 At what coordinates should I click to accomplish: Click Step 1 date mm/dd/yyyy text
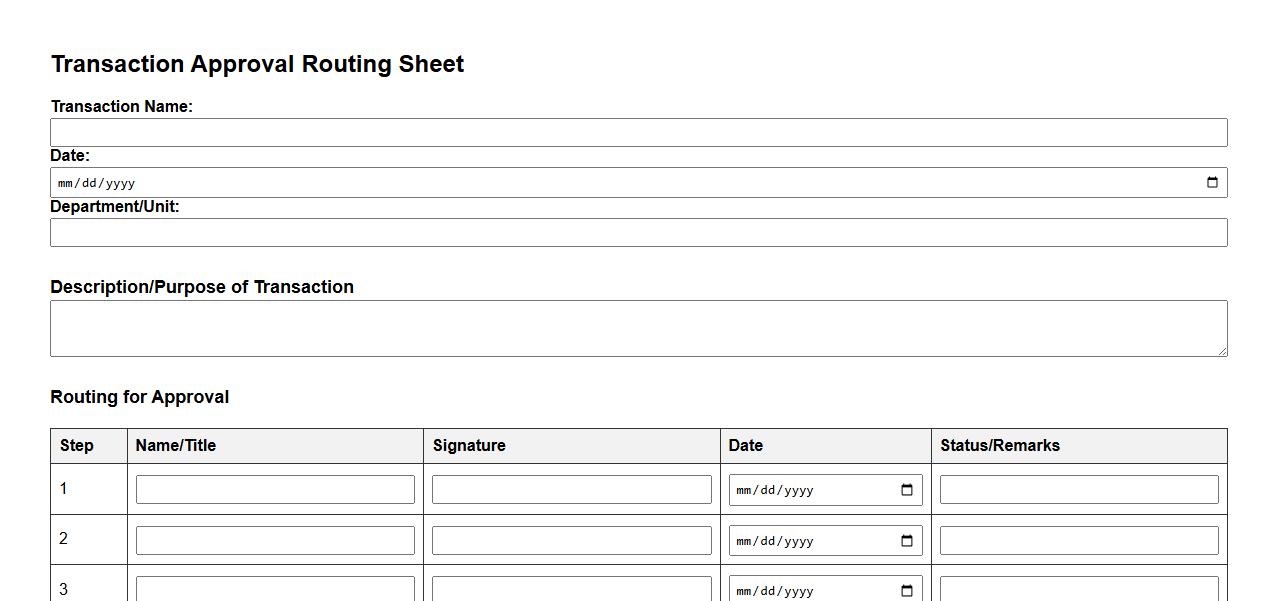pos(775,490)
